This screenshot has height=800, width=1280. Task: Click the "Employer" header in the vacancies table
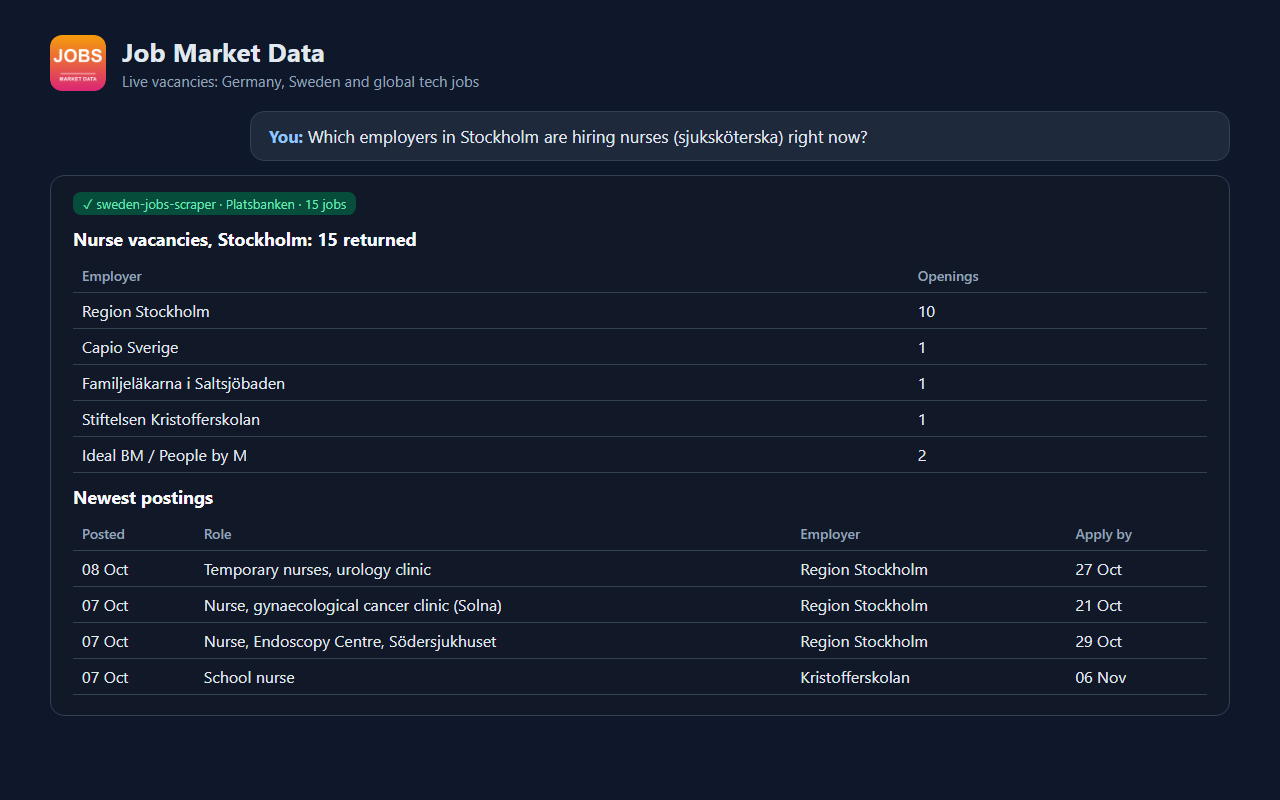pyautogui.click(x=112, y=276)
